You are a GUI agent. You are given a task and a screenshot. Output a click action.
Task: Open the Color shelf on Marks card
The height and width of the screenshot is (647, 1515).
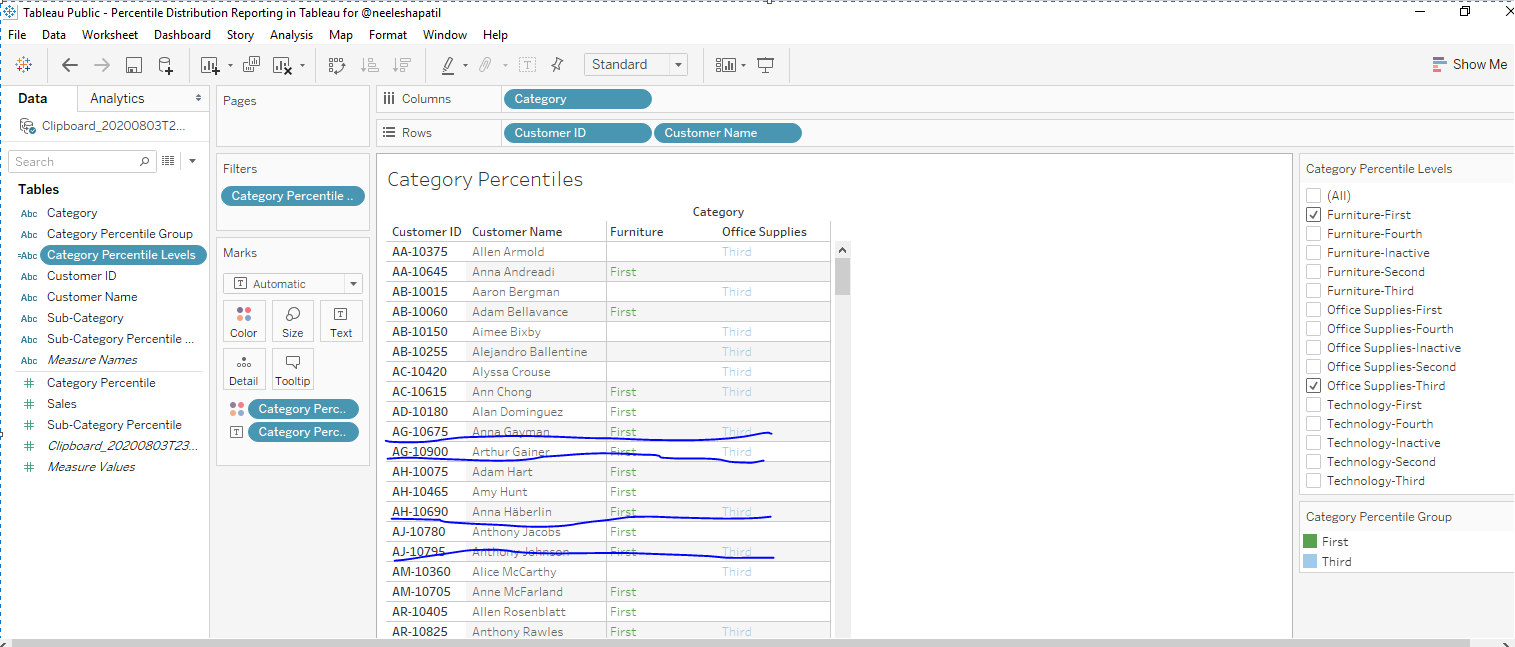(x=244, y=320)
